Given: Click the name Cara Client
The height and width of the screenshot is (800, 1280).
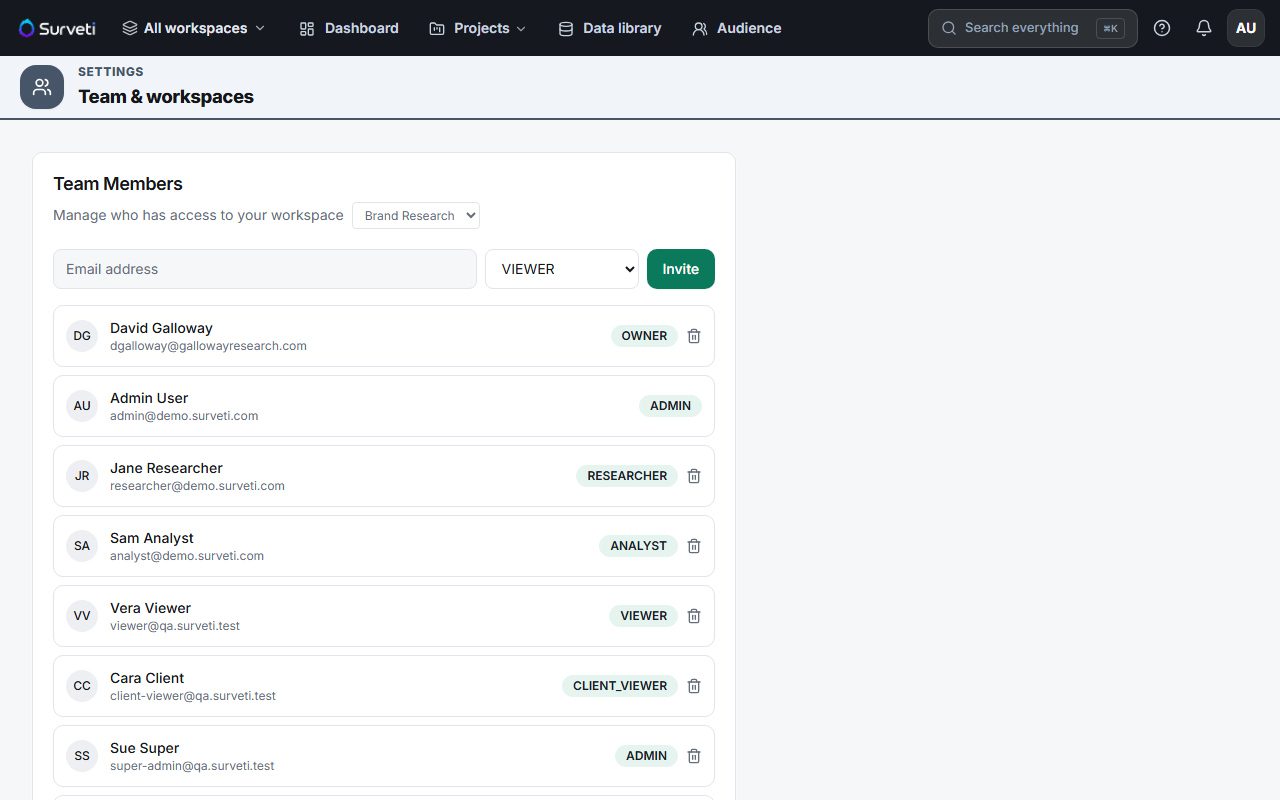Looking at the screenshot, I should (147, 678).
